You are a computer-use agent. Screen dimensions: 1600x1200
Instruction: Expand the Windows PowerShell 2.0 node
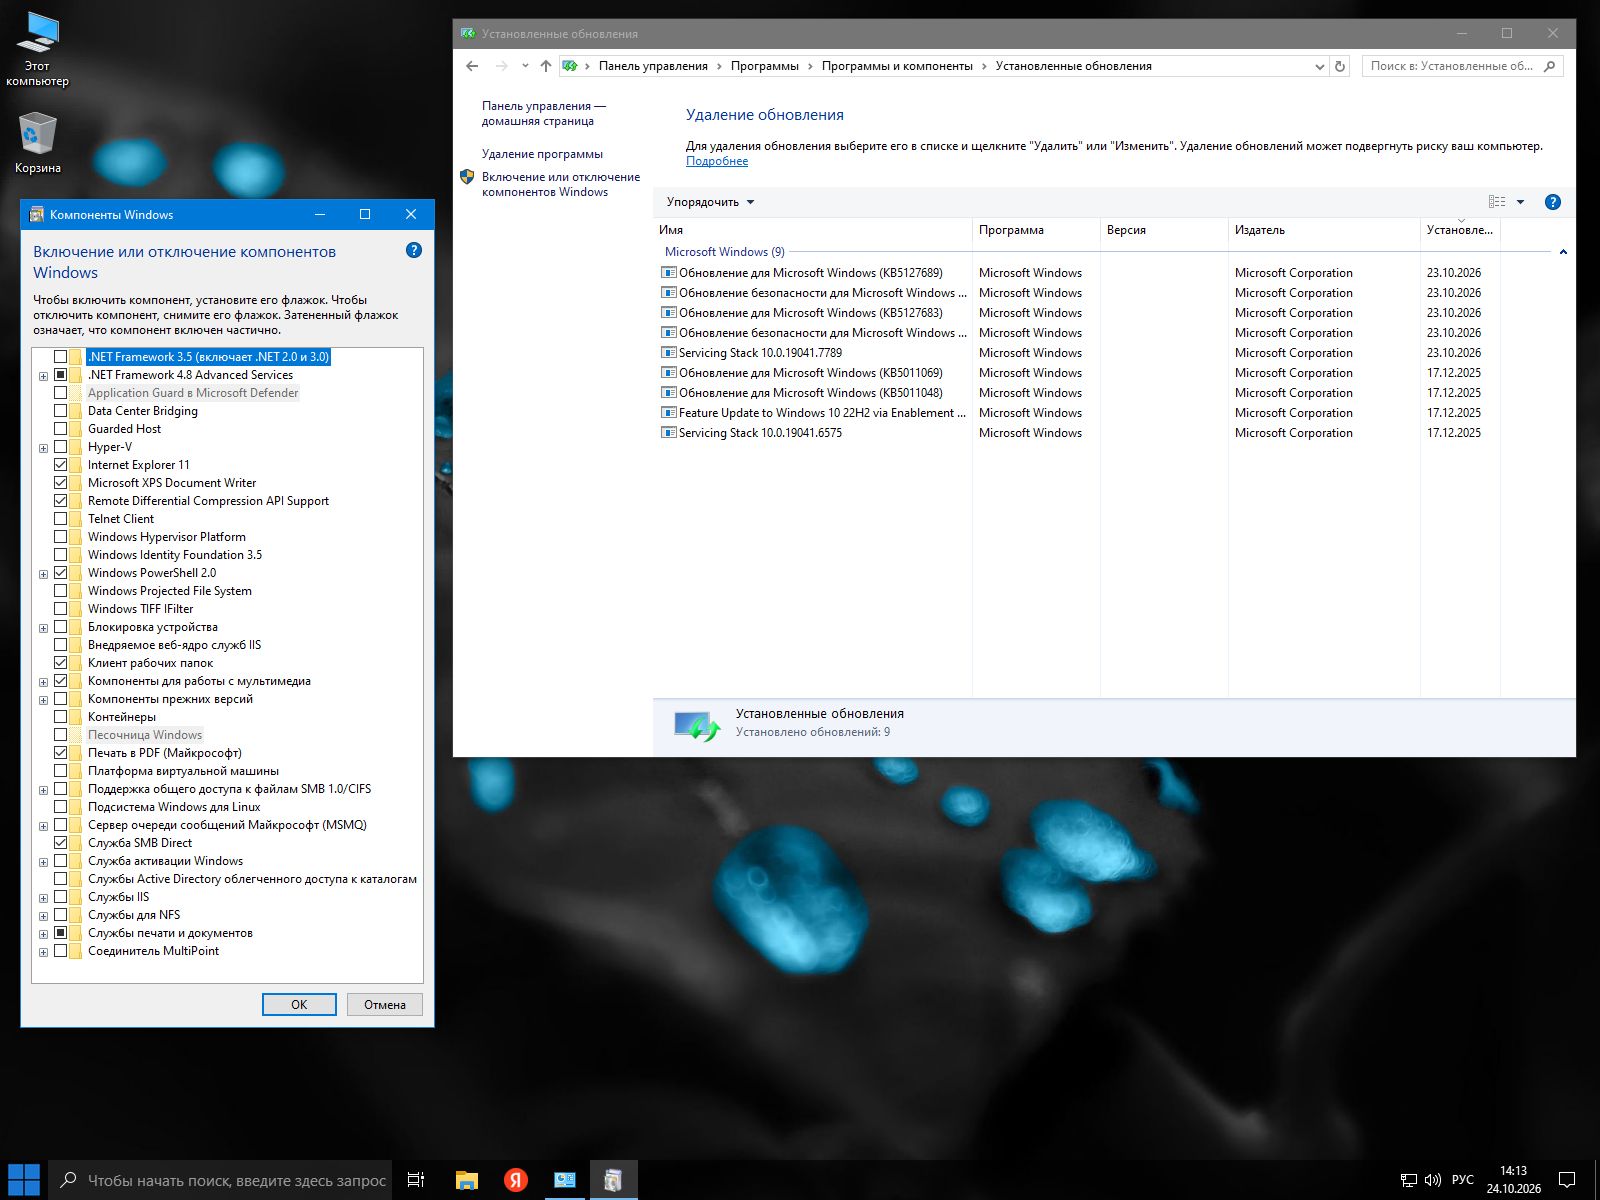click(x=43, y=574)
